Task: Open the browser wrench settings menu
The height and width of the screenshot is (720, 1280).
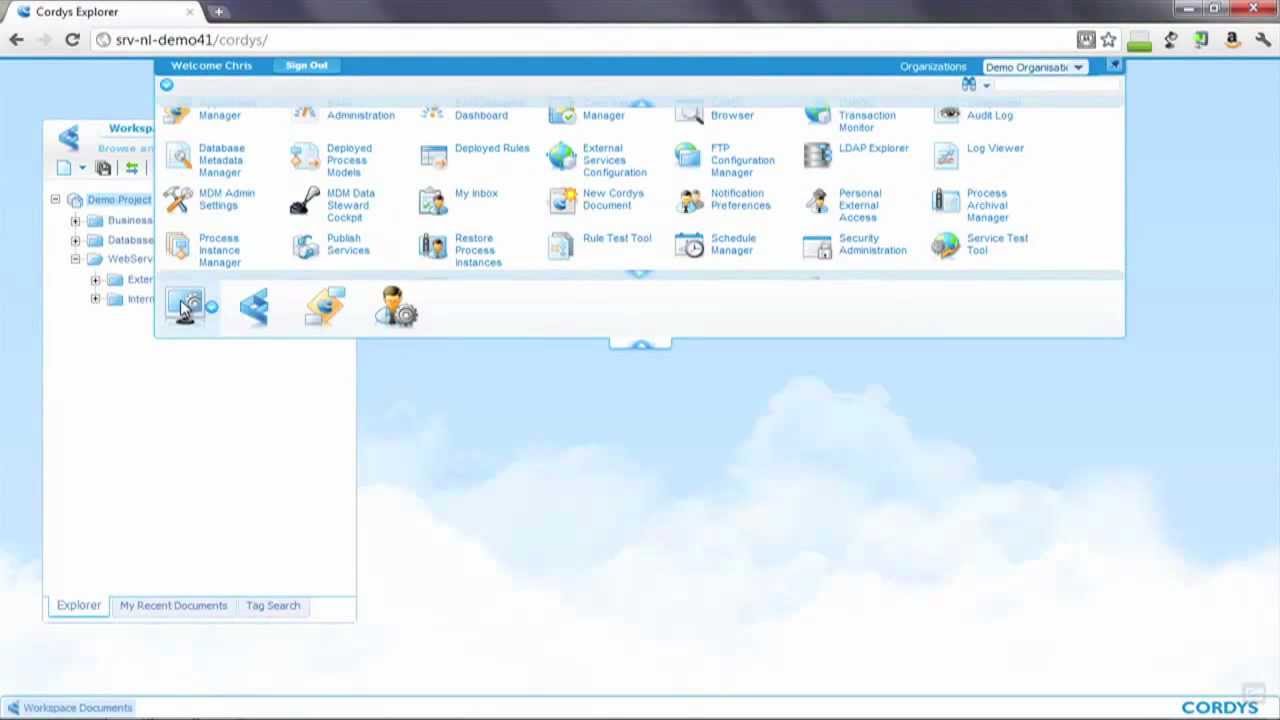Action: pos(1263,40)
